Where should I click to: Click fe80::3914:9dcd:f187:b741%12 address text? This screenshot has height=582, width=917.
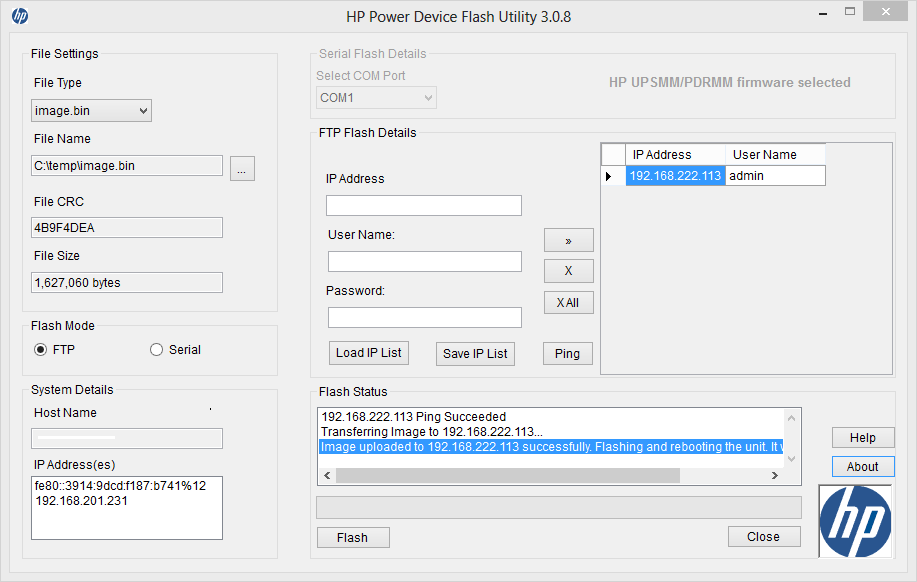pyautogui.click(x=120, y=485)
